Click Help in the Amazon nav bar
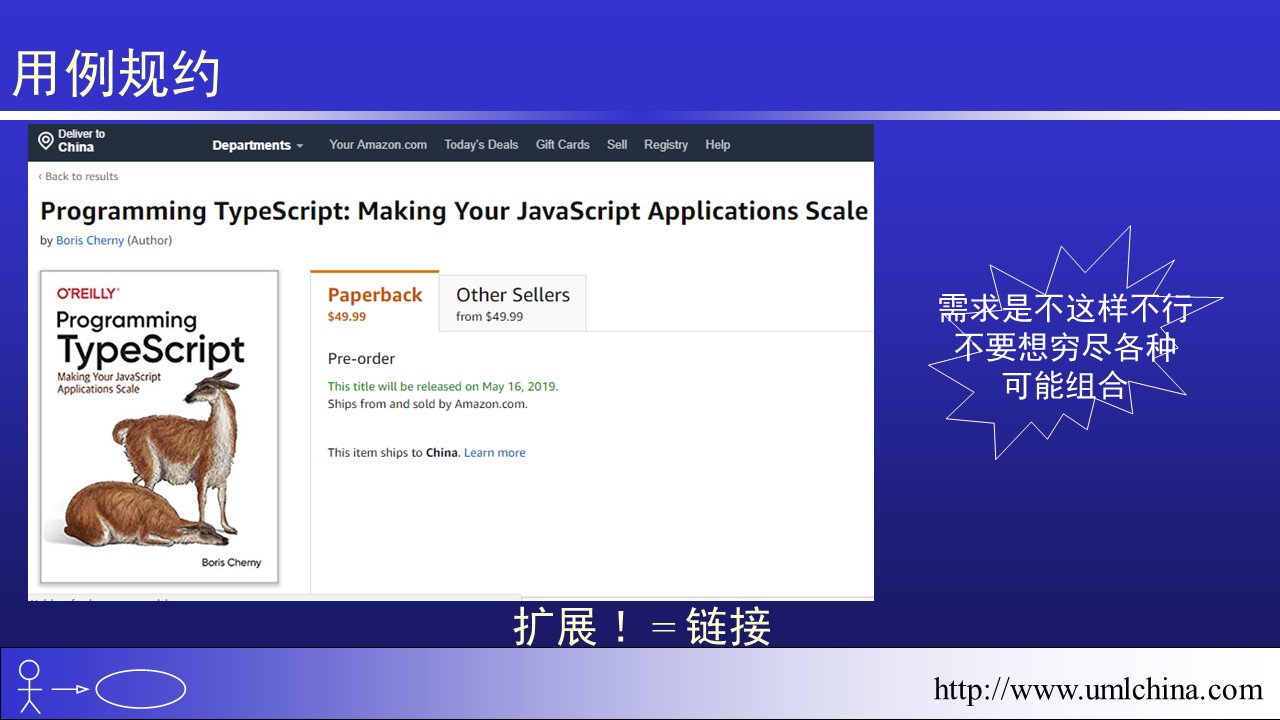1280x720 pixels. (x=717, y=145)
